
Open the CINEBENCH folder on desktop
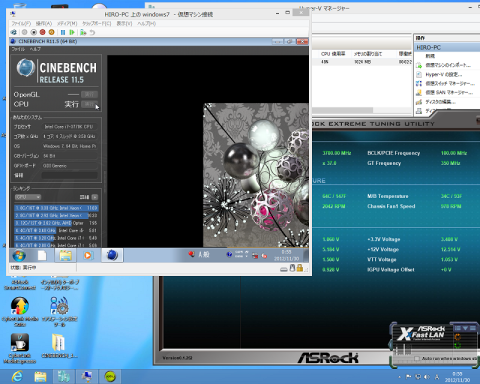[x=59, y=346]
